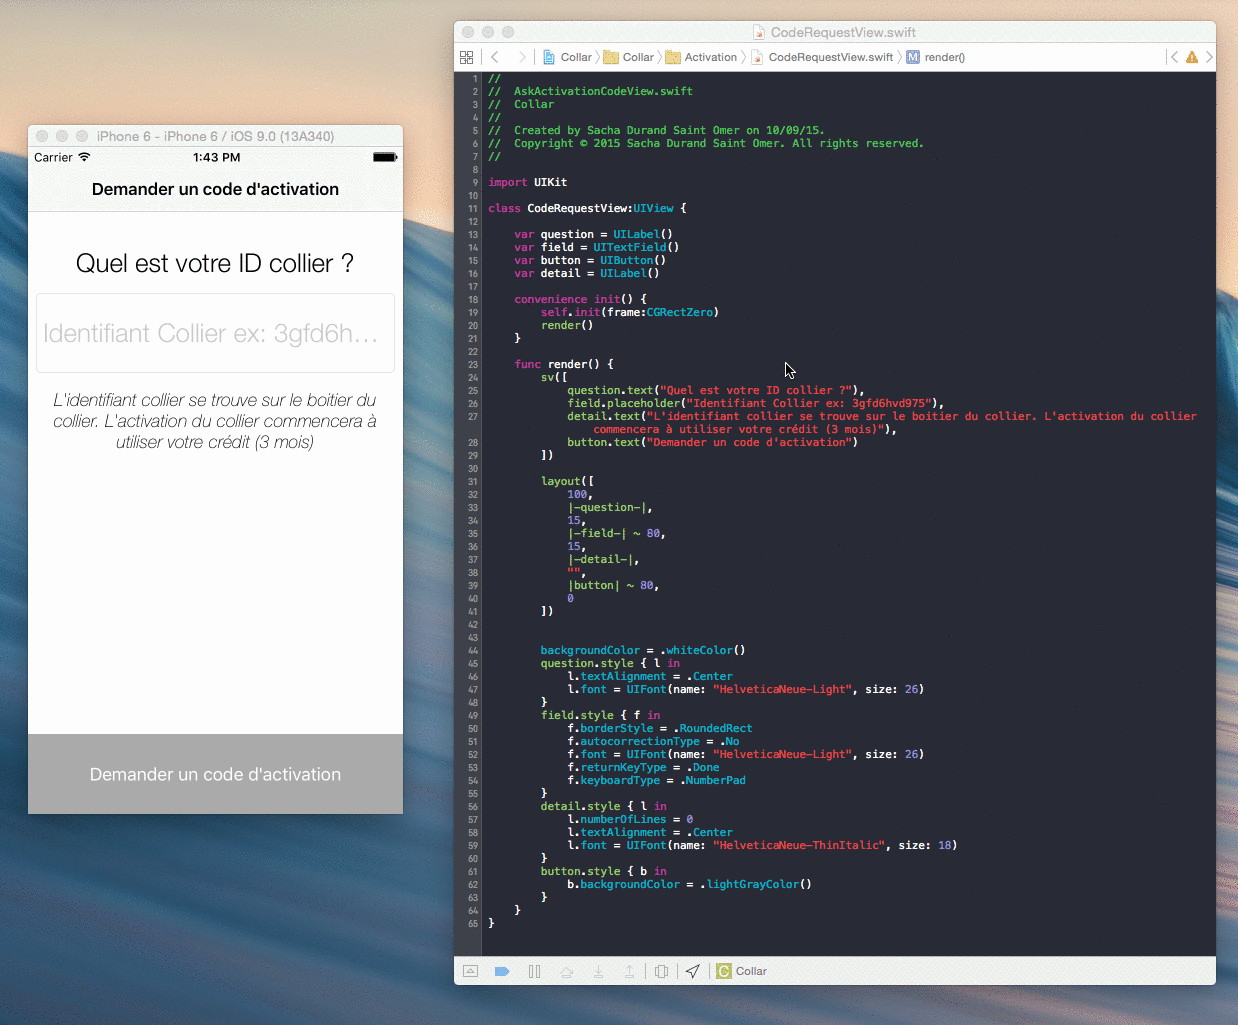Viewport: 1238px width, 1025px height.
Task: Tap the Identifiant Collier text field in simulator
Action: [215, 333]
